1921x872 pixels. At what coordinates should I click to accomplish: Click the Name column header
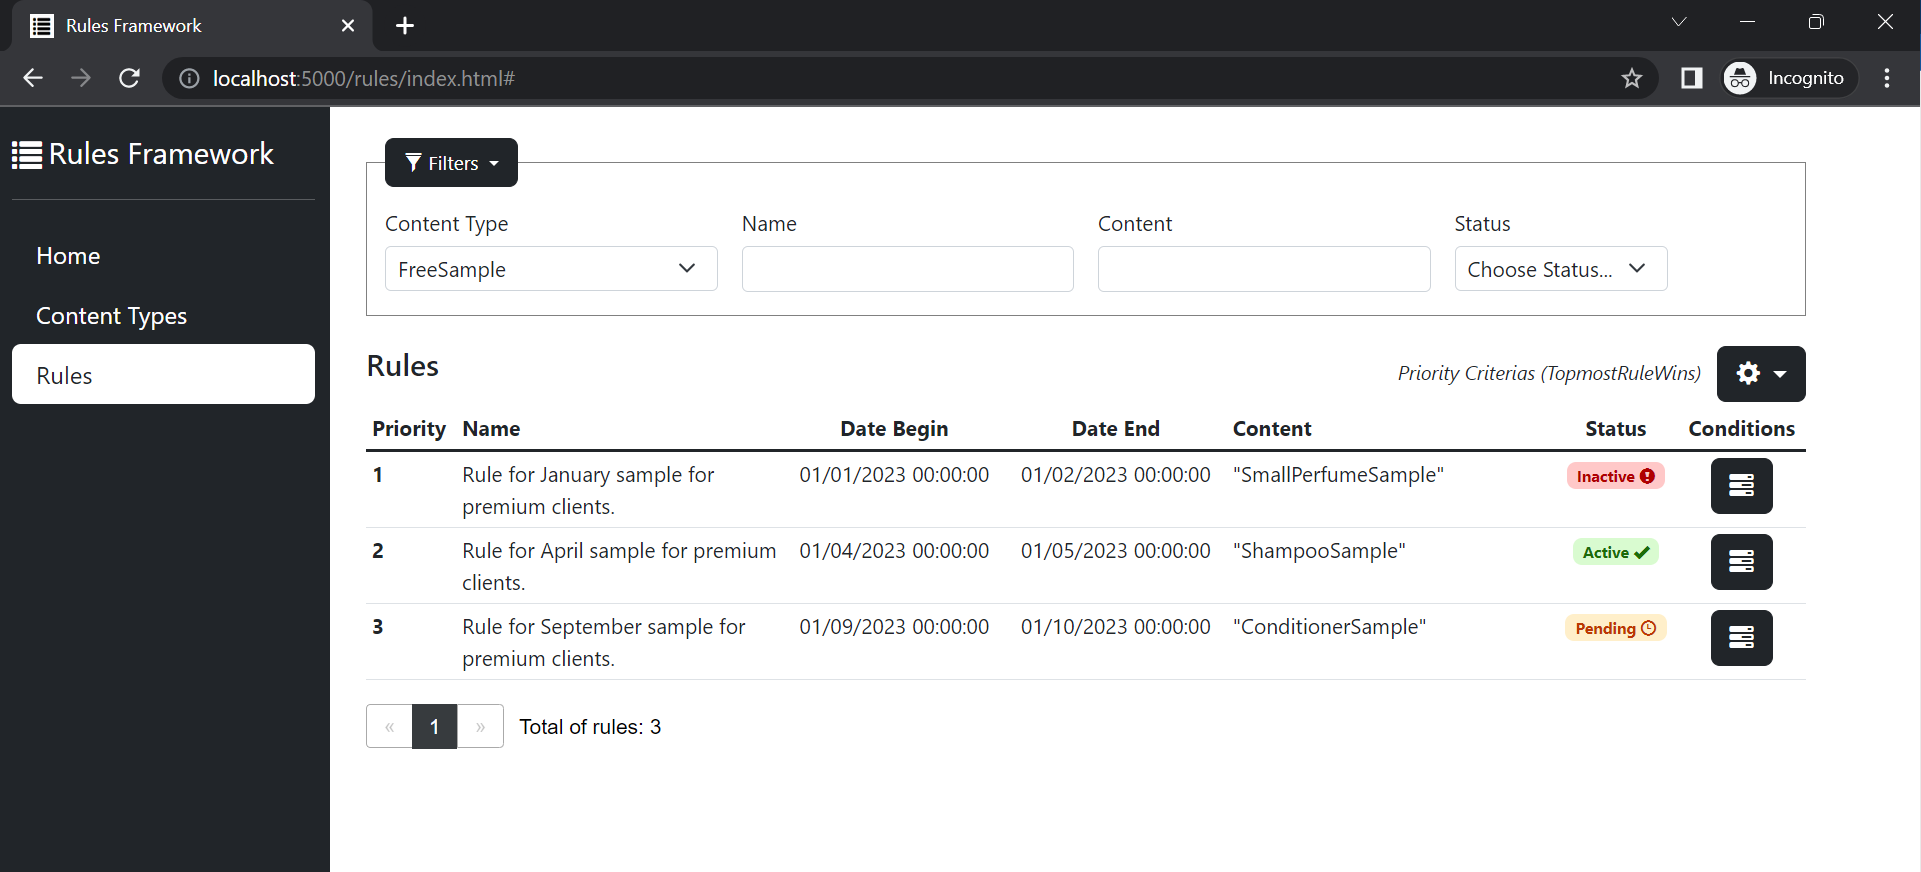tap(491, 429)
